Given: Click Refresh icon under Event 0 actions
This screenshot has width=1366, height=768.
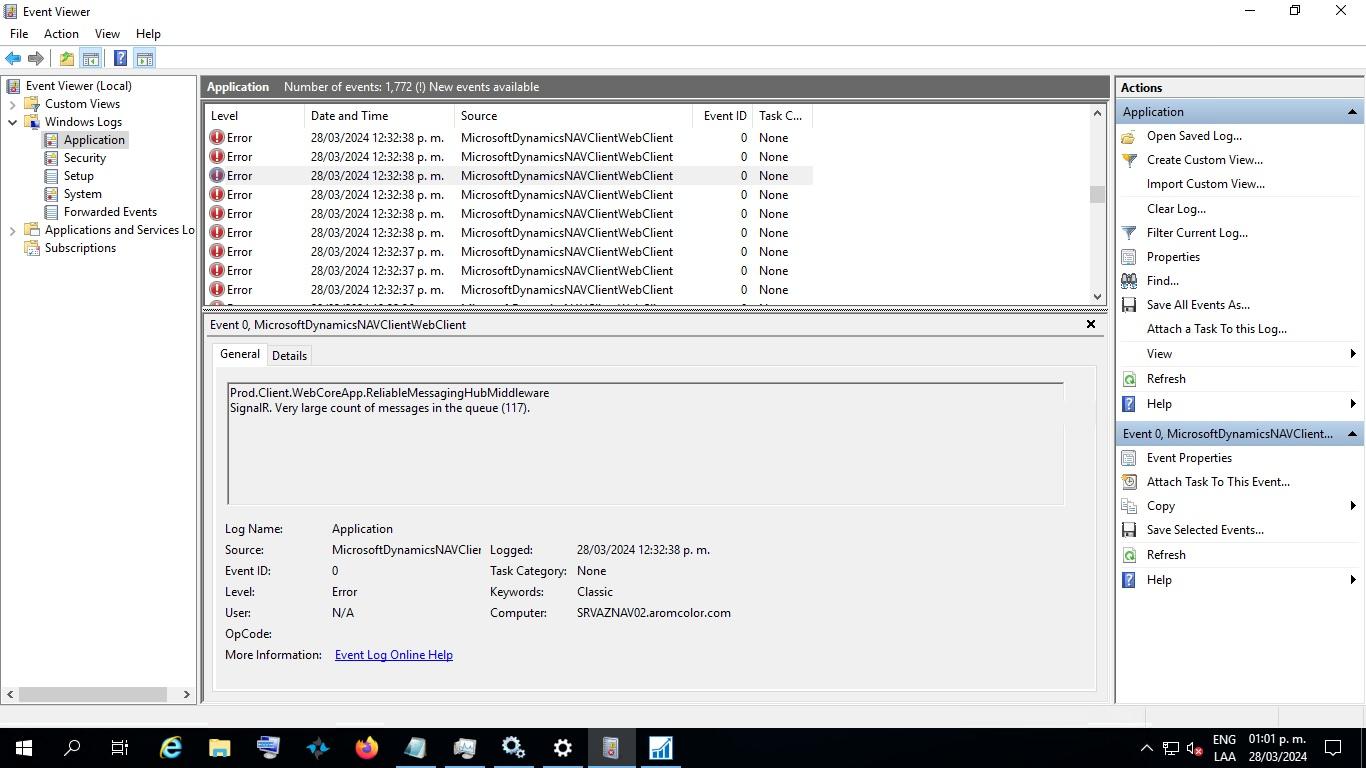Looking at the screenshot, I should [1129, 555].
